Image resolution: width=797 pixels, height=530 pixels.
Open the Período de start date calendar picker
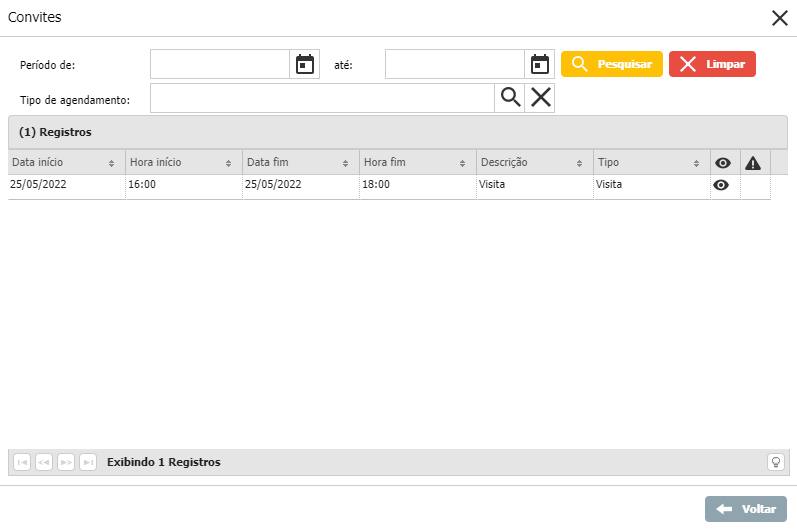click(x=305, y=64)
